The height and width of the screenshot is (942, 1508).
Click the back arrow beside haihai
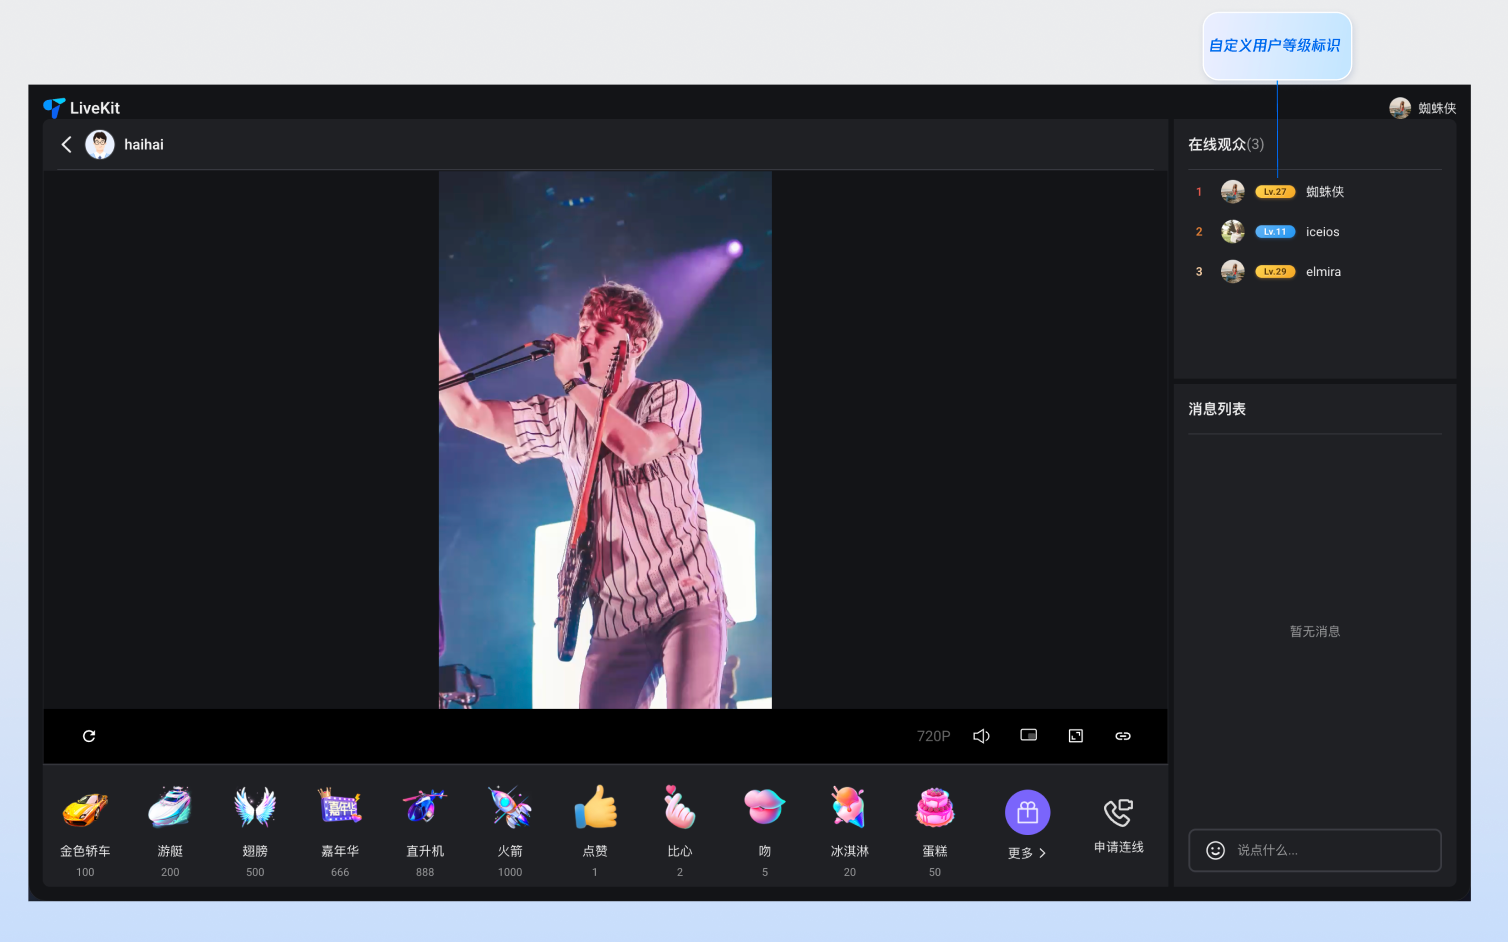coord(67,145)
